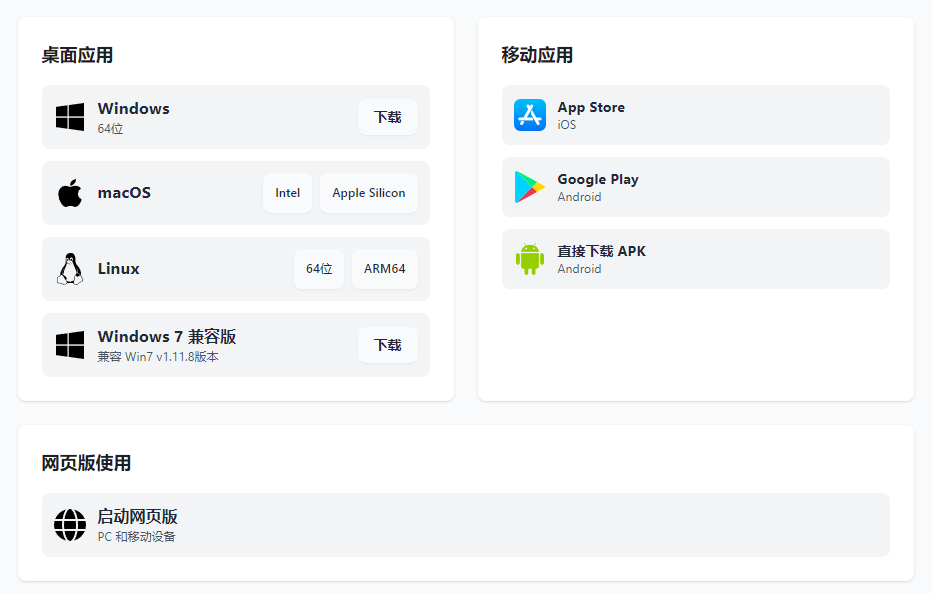Image resolution: width=932 pixels, height=593 pixels.
Task: Click the macOS label text
Action: tap(124, 193)
